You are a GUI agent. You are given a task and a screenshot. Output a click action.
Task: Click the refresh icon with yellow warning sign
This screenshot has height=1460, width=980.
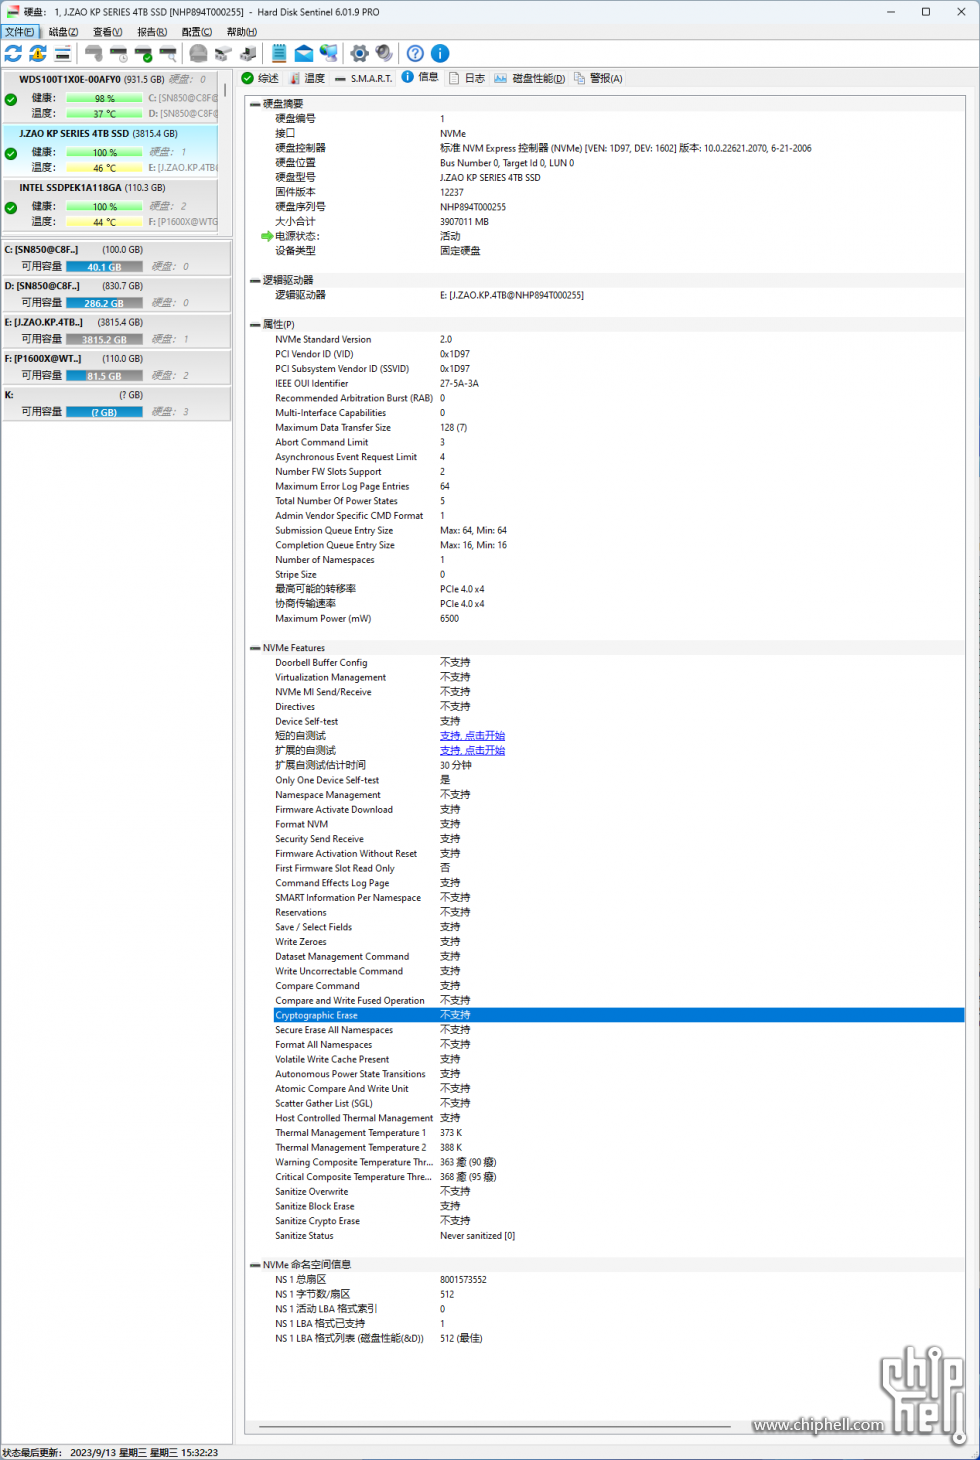tap(38, 53)
